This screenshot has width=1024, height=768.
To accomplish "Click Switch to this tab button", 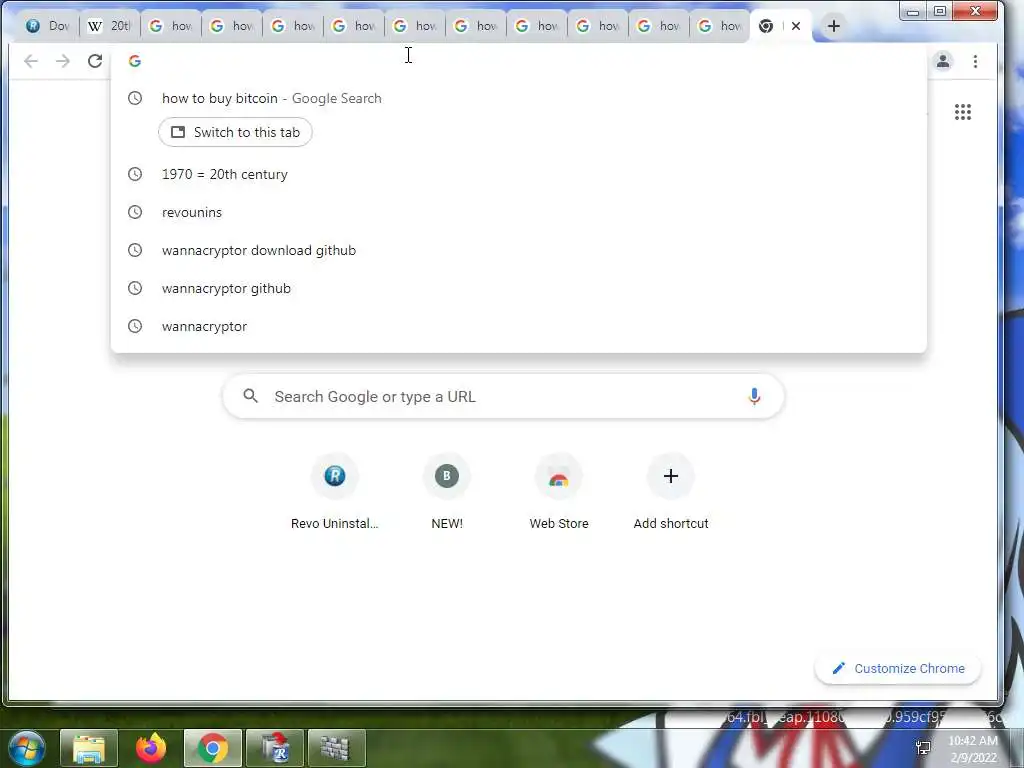I will [x=235, y=133].
